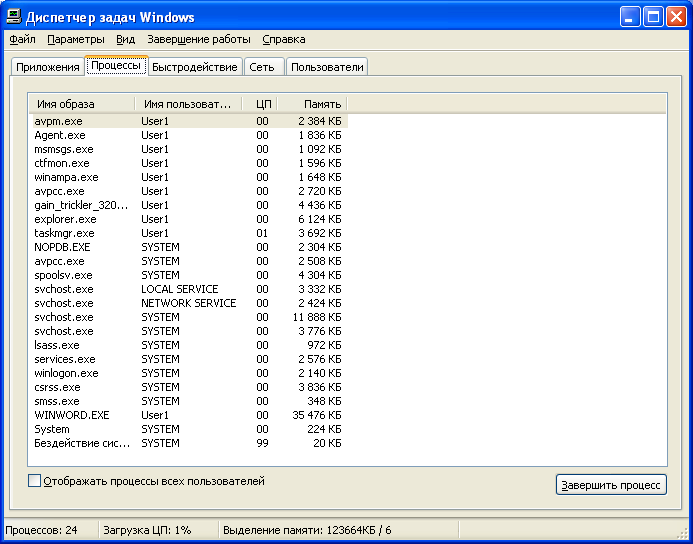
Task: Select the Бездействие системы process
Action: point(190,443)
